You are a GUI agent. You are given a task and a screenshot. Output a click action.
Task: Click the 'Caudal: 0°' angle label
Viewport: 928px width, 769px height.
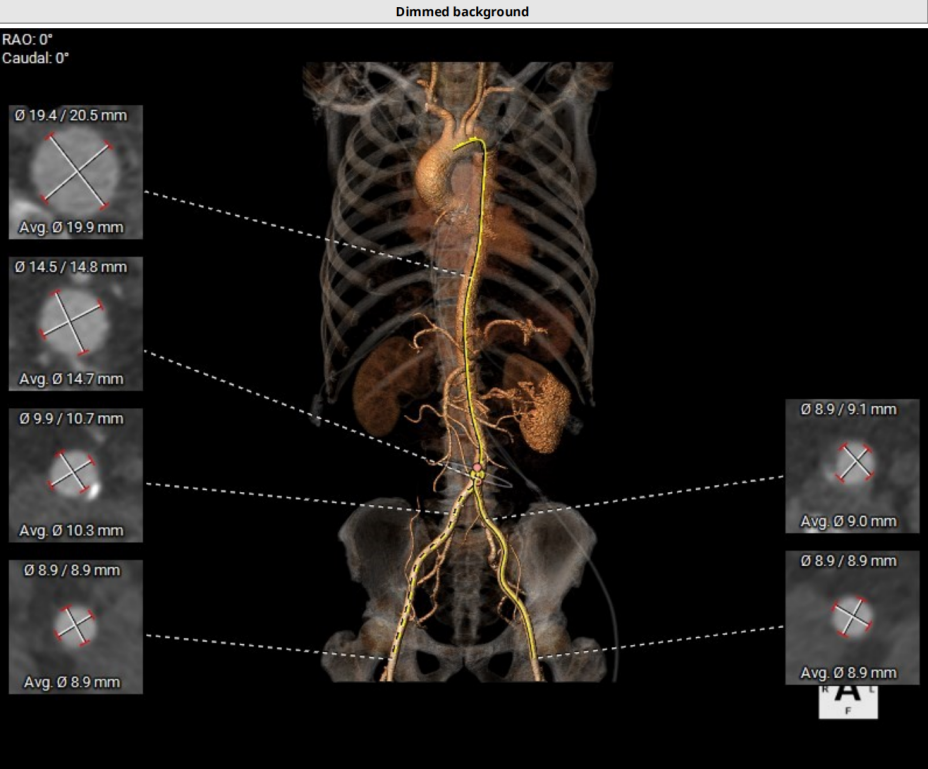click(x=36, y=58)
